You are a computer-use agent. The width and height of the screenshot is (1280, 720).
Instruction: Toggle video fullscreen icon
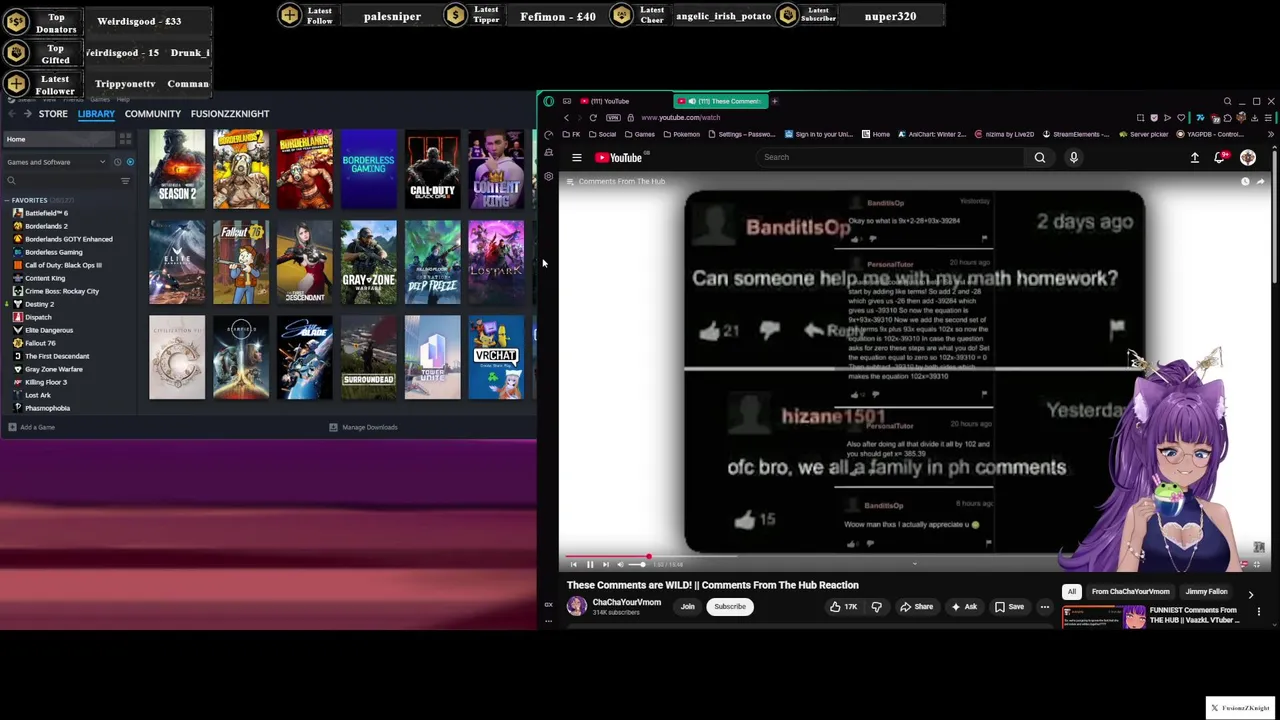pos(1258,565)
